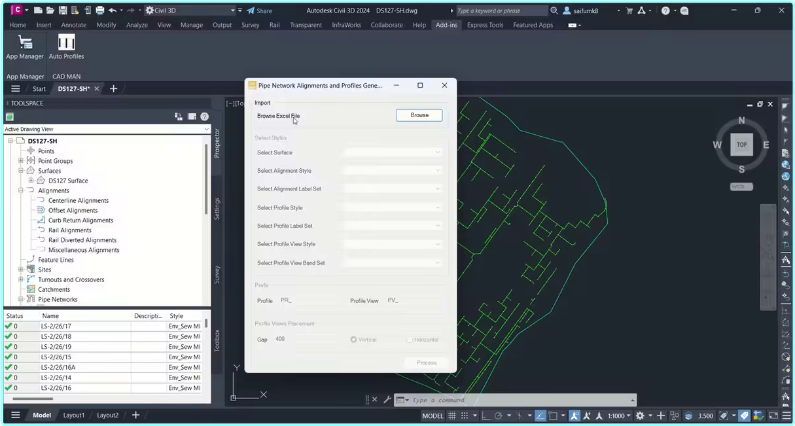Image resolution: width=795 pixels, height=426 pixels.
Task: Click the WCS label under ViewCube
Action: (x=741, y=187)
